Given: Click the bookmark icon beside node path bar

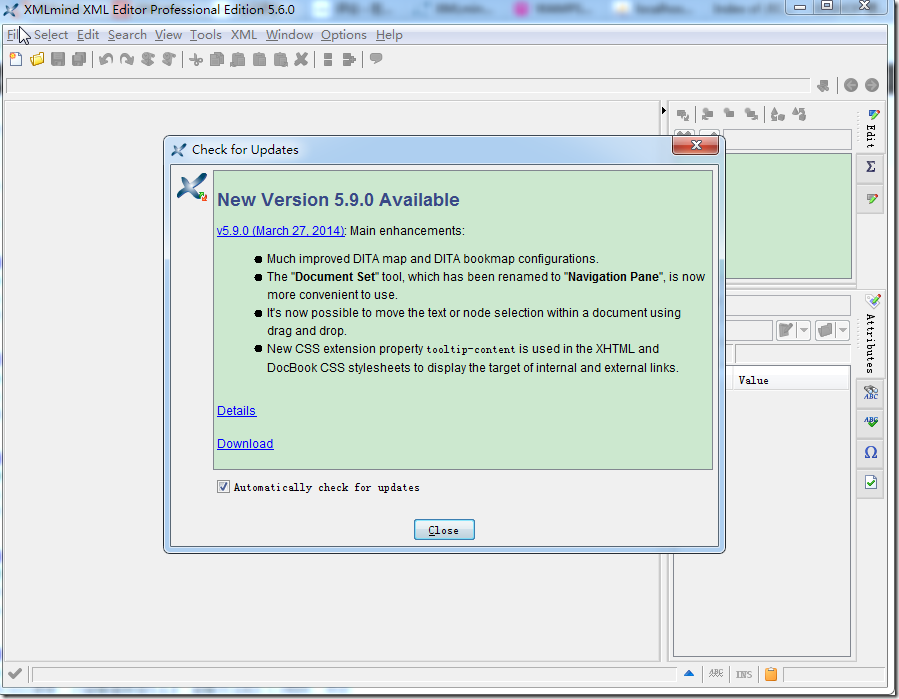Looking at the screenshot, I should pos(823,86).
